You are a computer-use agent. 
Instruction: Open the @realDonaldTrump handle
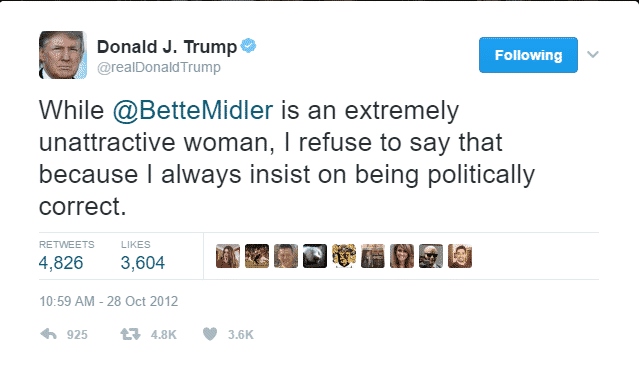point(159,67)
